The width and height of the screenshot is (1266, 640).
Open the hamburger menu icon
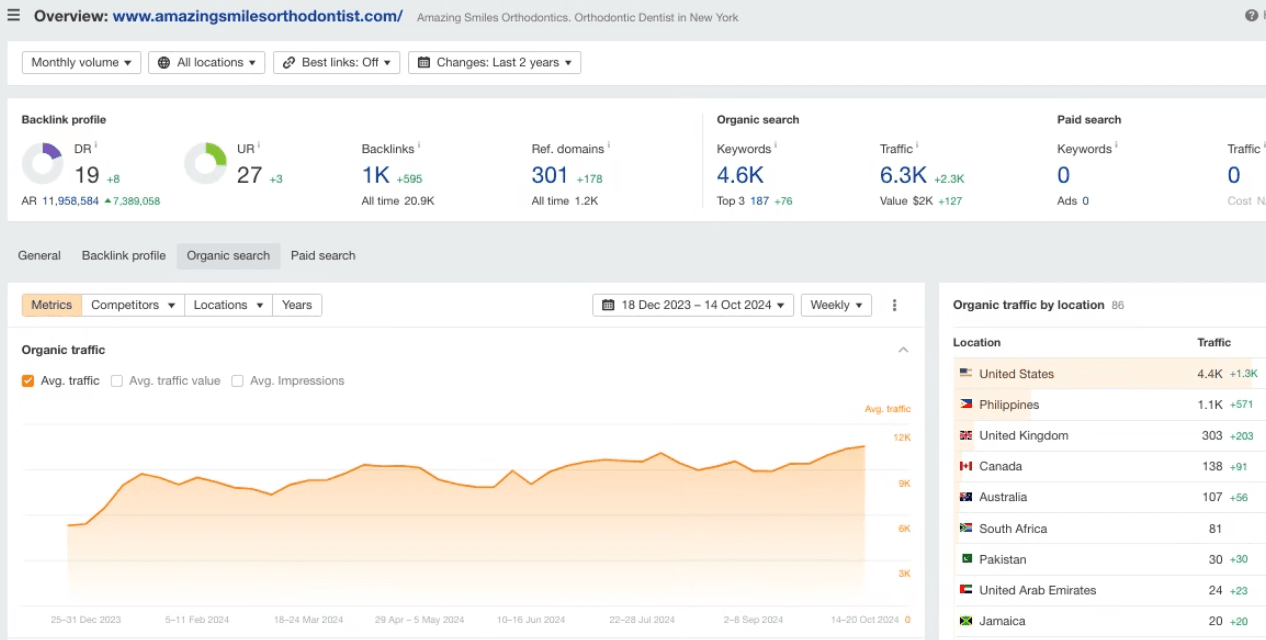pos(14,15)
